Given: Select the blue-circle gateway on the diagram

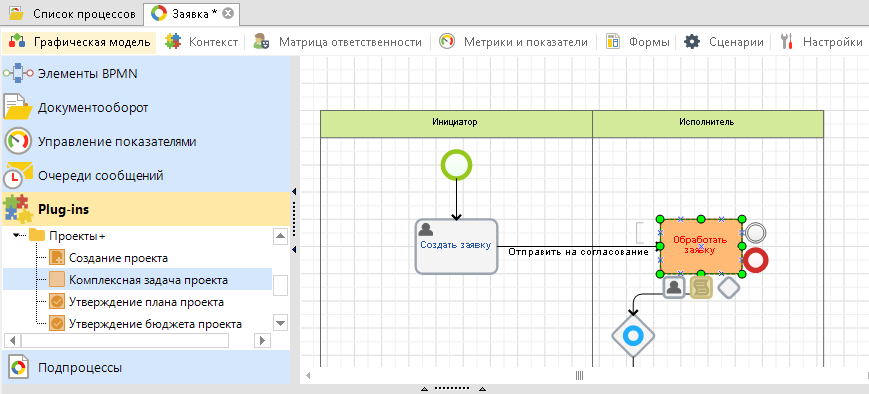Looking at the screenshot, I should (633, 335).
